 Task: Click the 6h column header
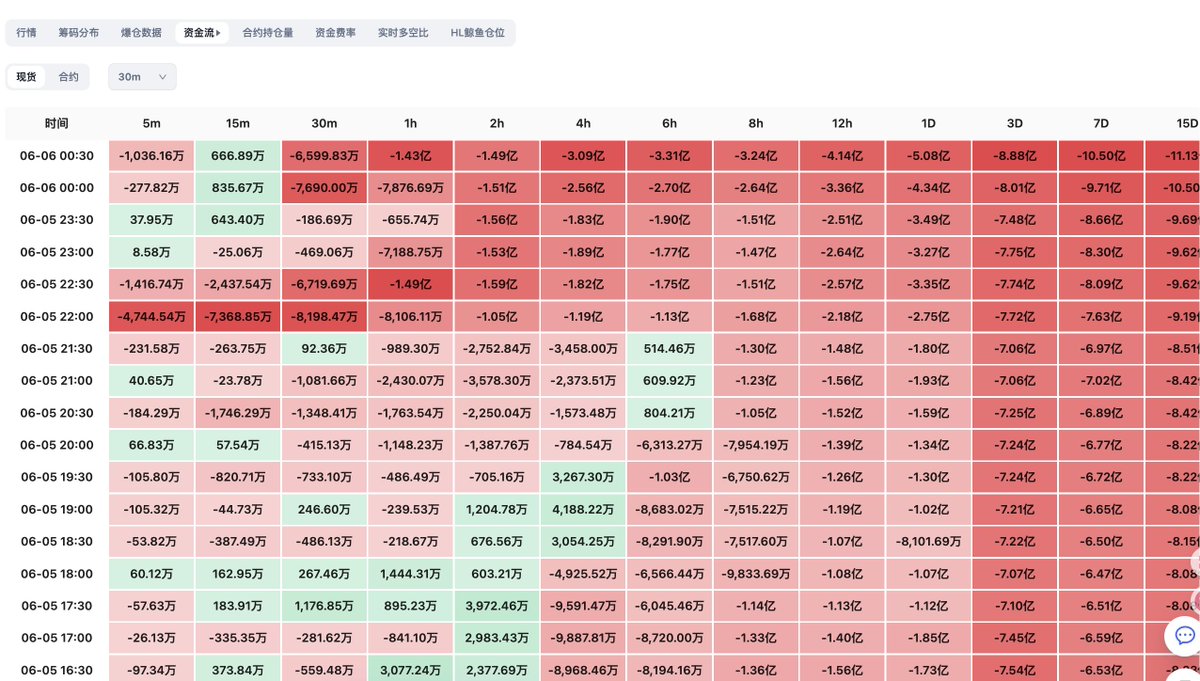(669, 124)
